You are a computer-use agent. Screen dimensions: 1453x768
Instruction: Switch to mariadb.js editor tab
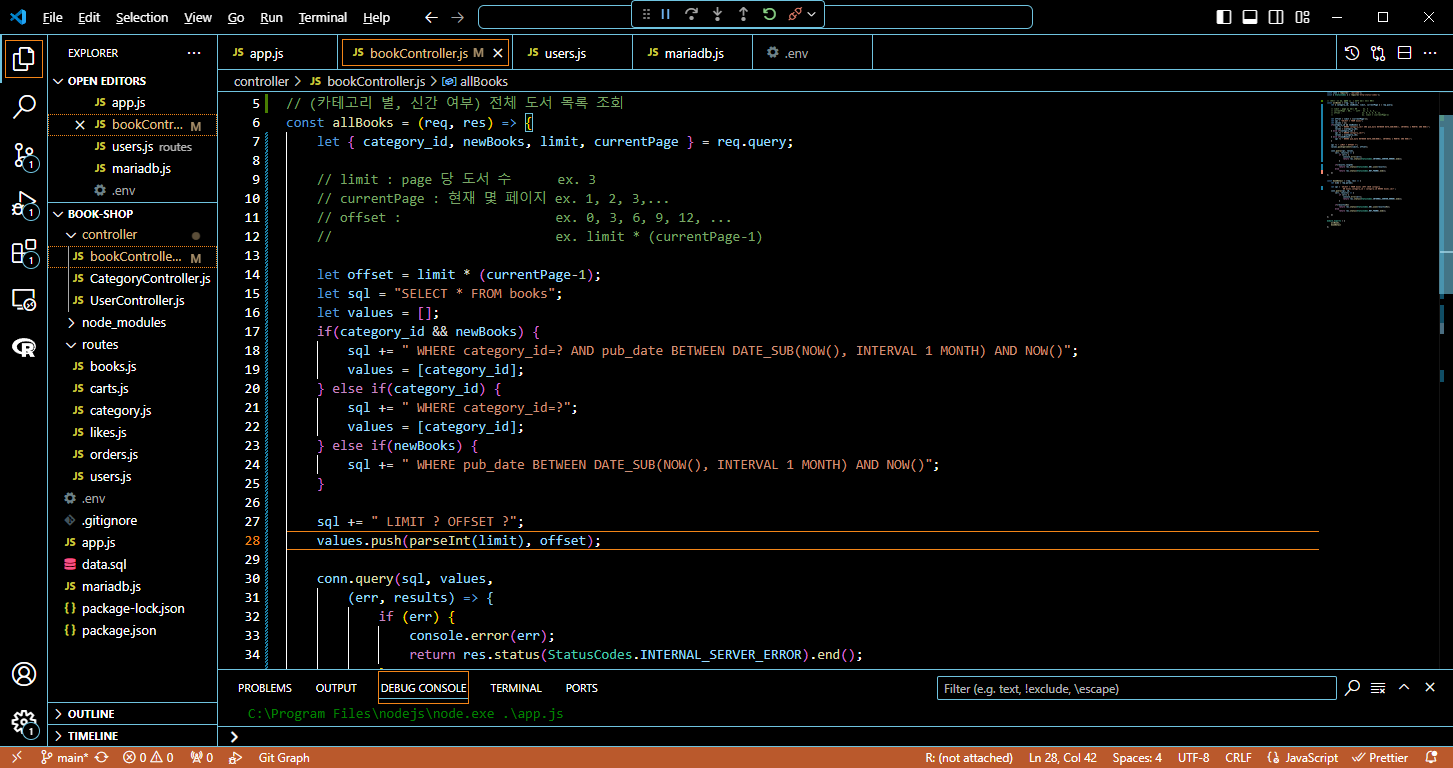(x=692, y=53)
